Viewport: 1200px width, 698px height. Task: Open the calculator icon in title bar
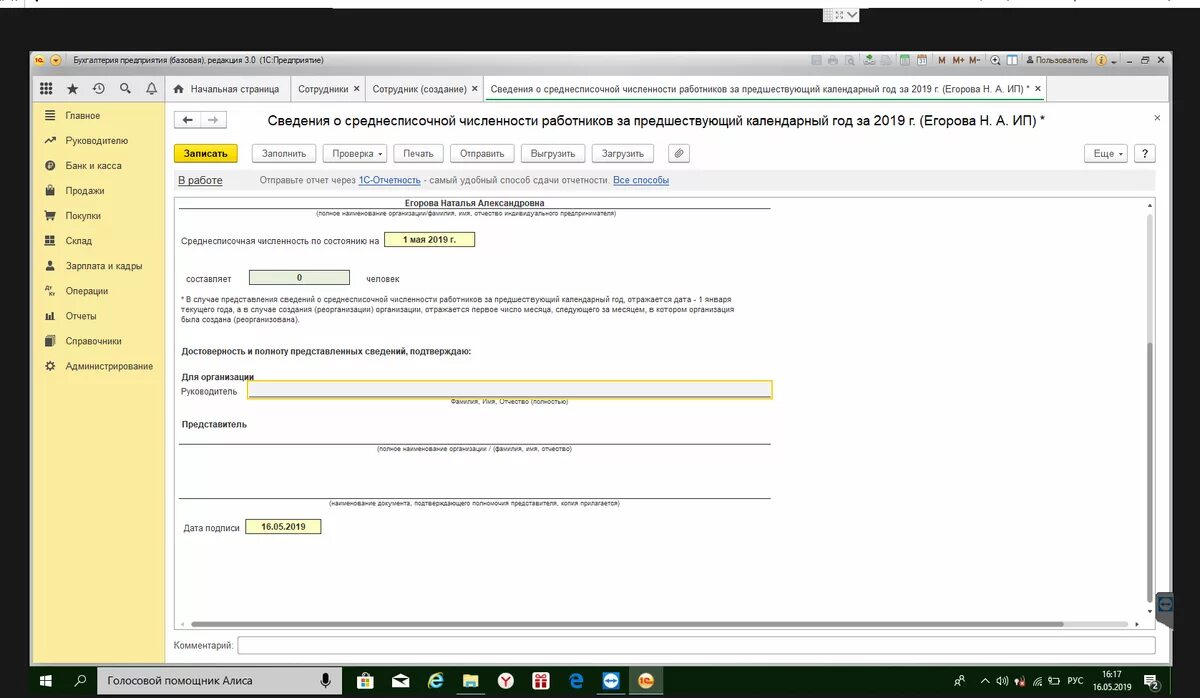click(x=905, y=60)
